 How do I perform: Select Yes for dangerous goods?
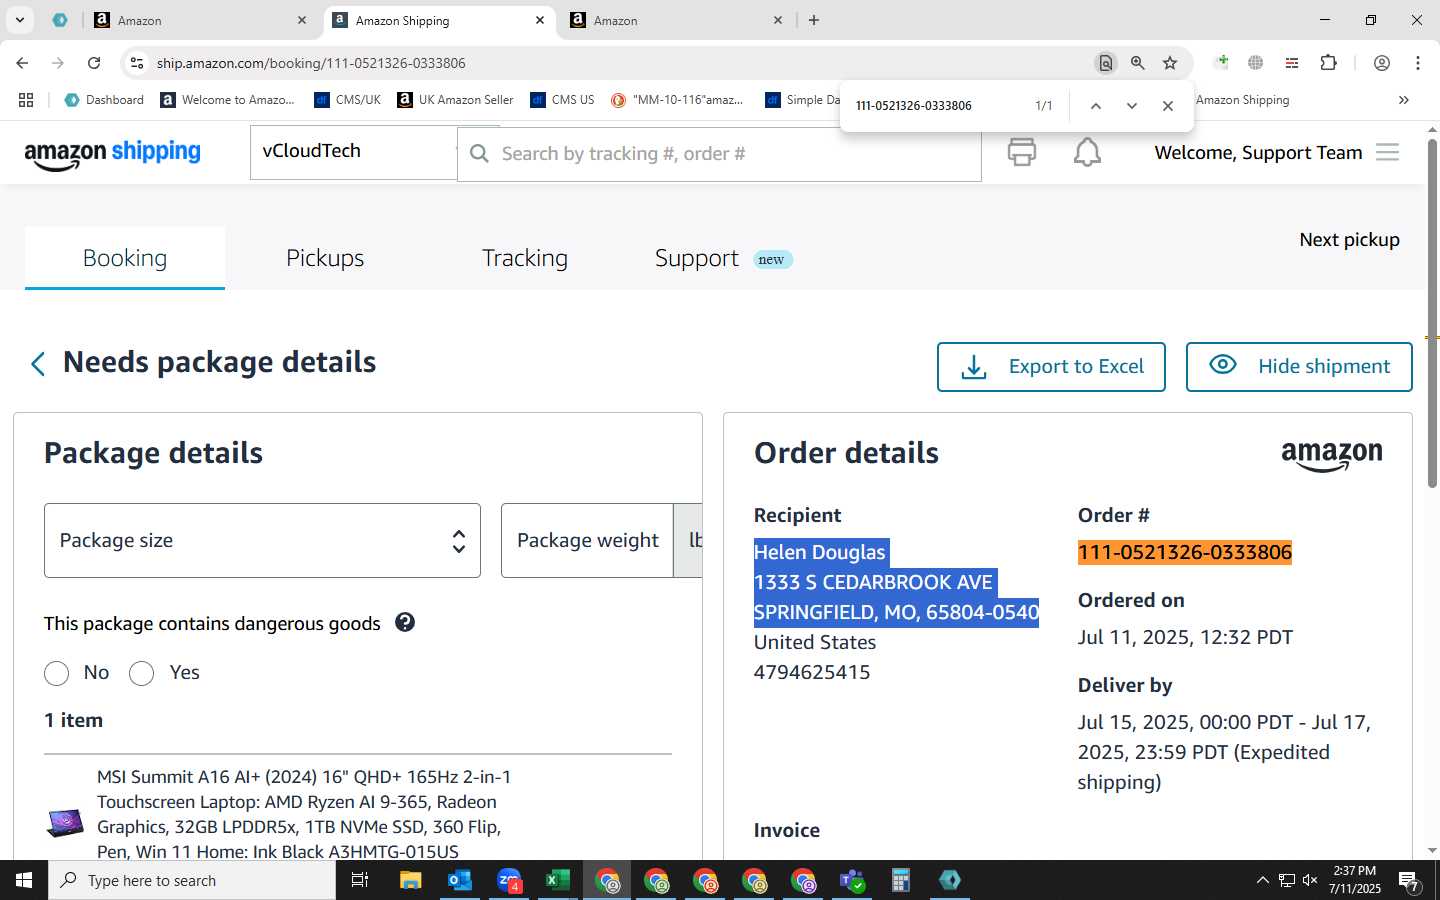pyautogui.click(x=142, y=673)
